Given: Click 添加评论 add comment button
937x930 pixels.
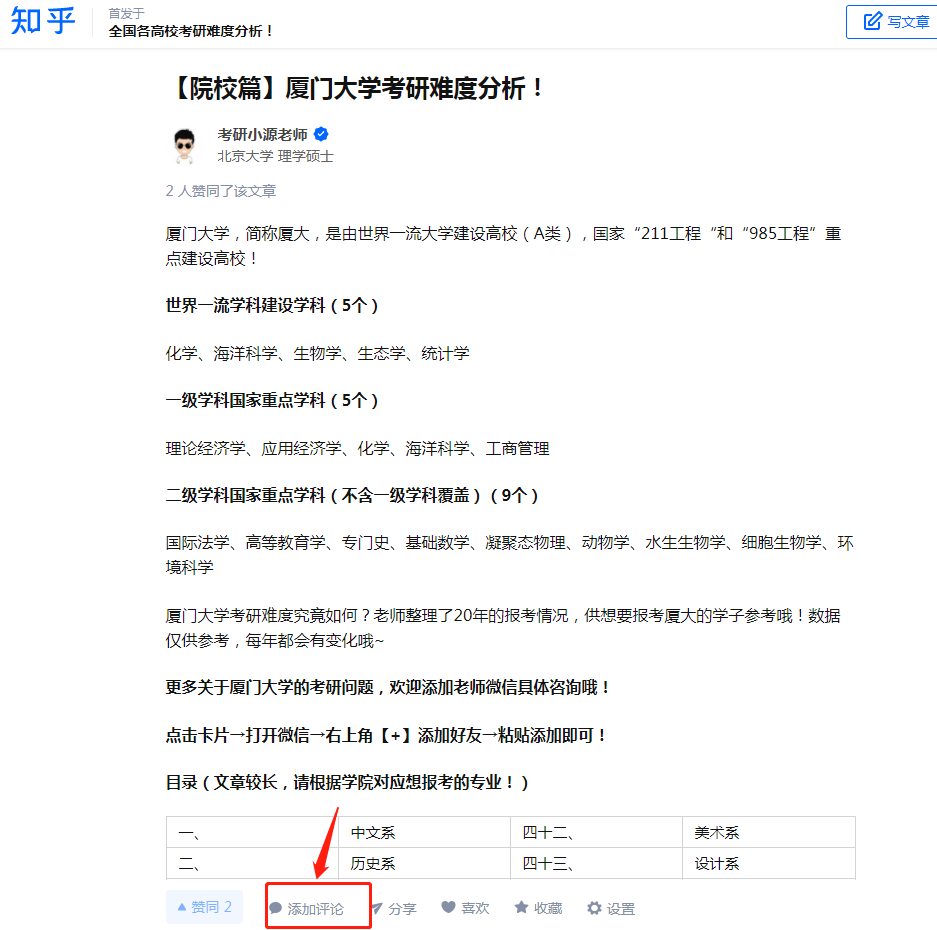Looking at the screenshot, I should 307,908.
